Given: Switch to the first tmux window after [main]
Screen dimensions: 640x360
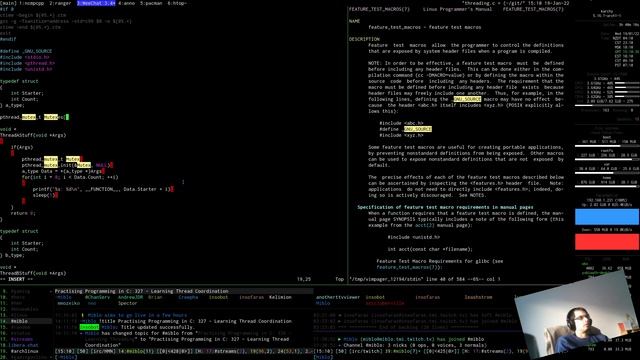Looking at the screenshot, I should 32,3.
